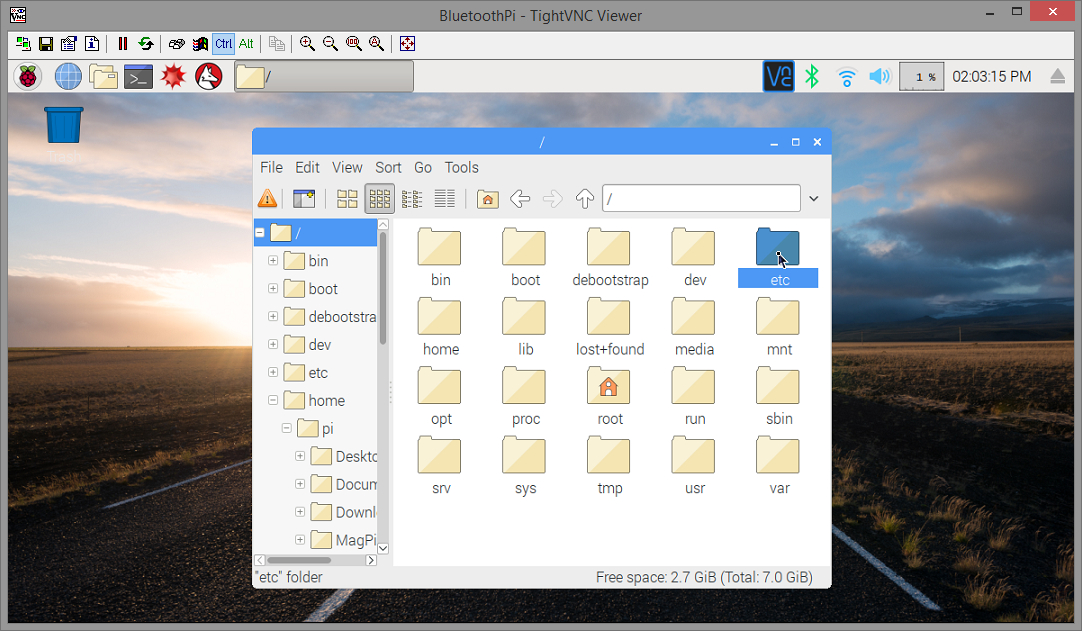Screen dimensions: 1082x631
Task: Launch Wolfram wolf icon
Action: (208, 77)
